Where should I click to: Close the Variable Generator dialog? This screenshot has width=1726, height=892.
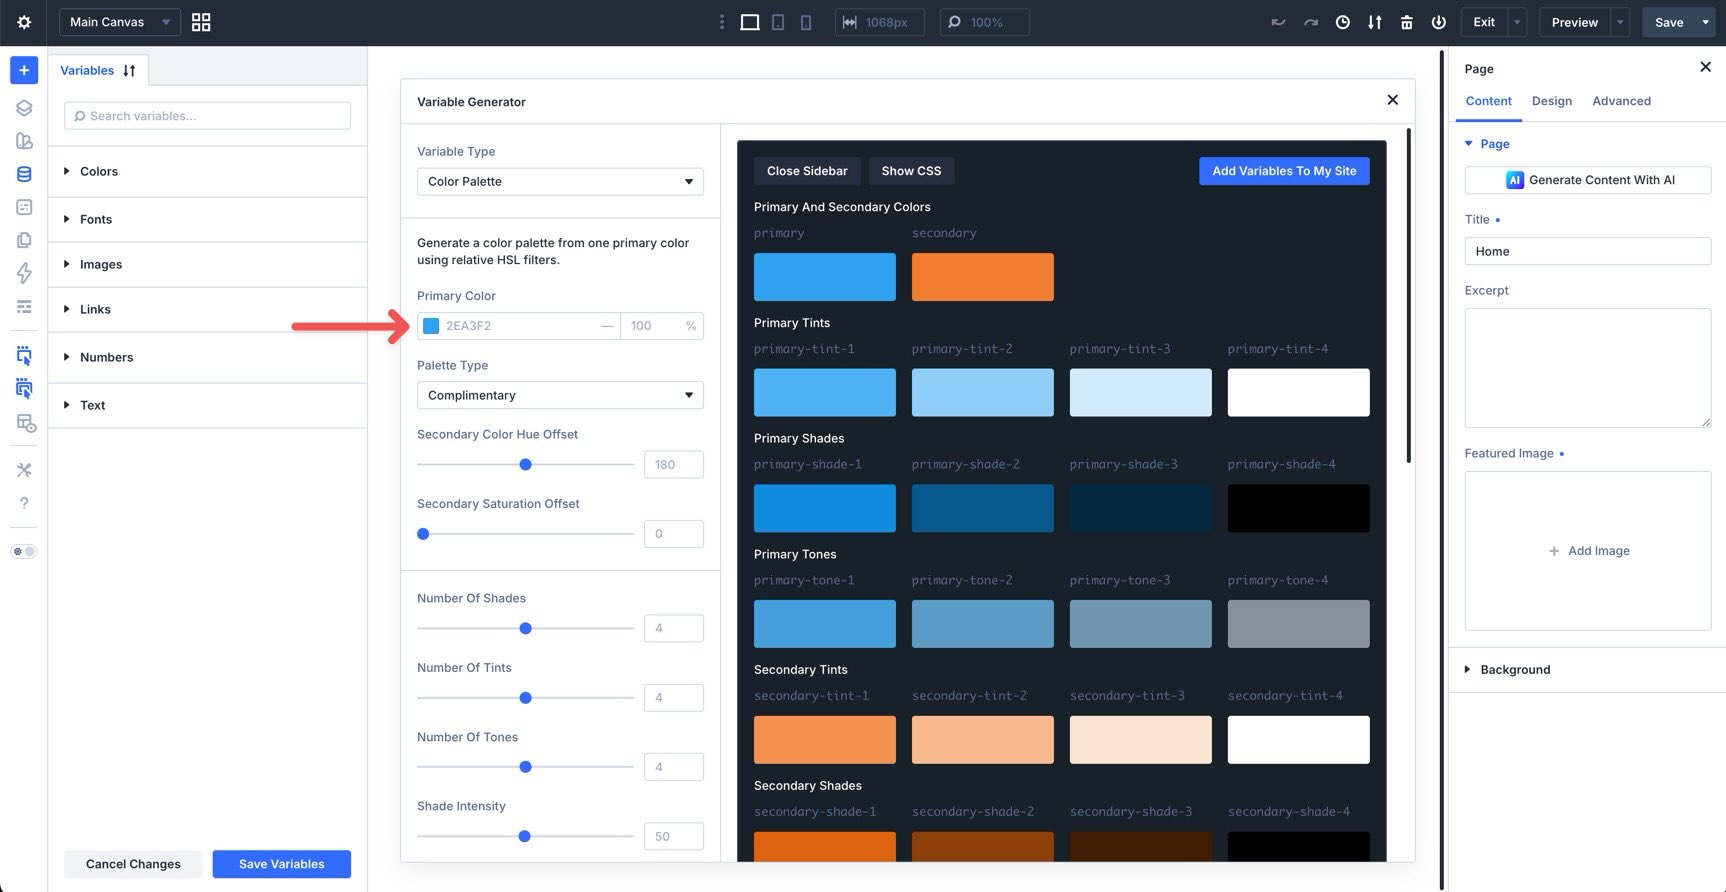tap(1392, 100)
